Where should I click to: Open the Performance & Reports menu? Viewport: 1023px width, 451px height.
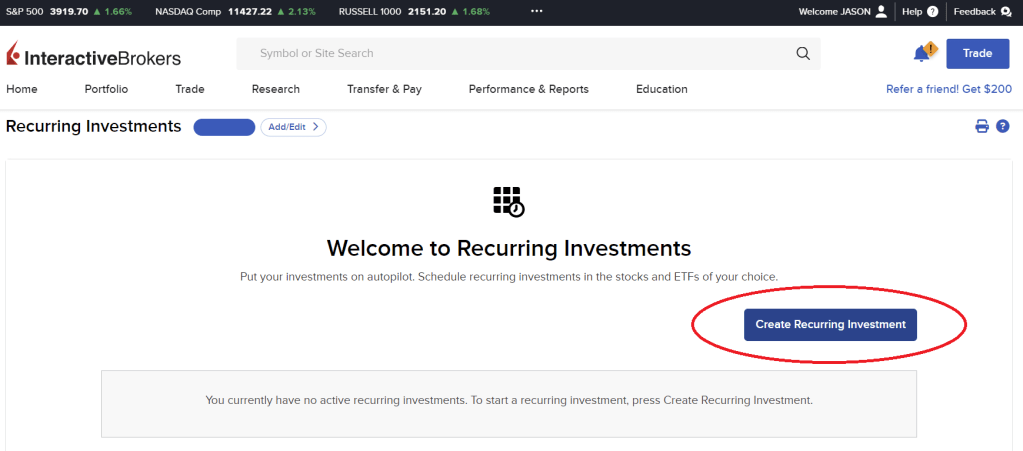pyautogui.click(x=528, y=89)
